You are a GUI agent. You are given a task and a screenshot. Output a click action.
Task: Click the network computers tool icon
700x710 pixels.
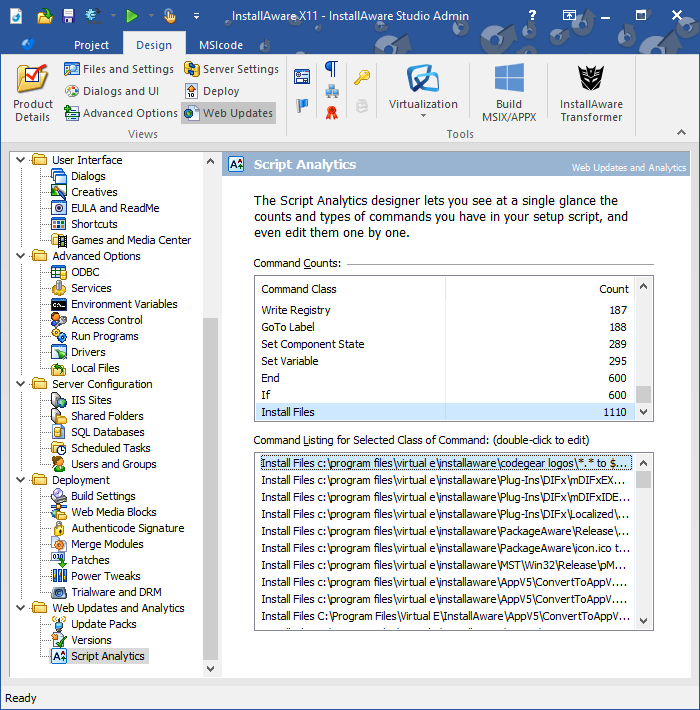[332, 91]
